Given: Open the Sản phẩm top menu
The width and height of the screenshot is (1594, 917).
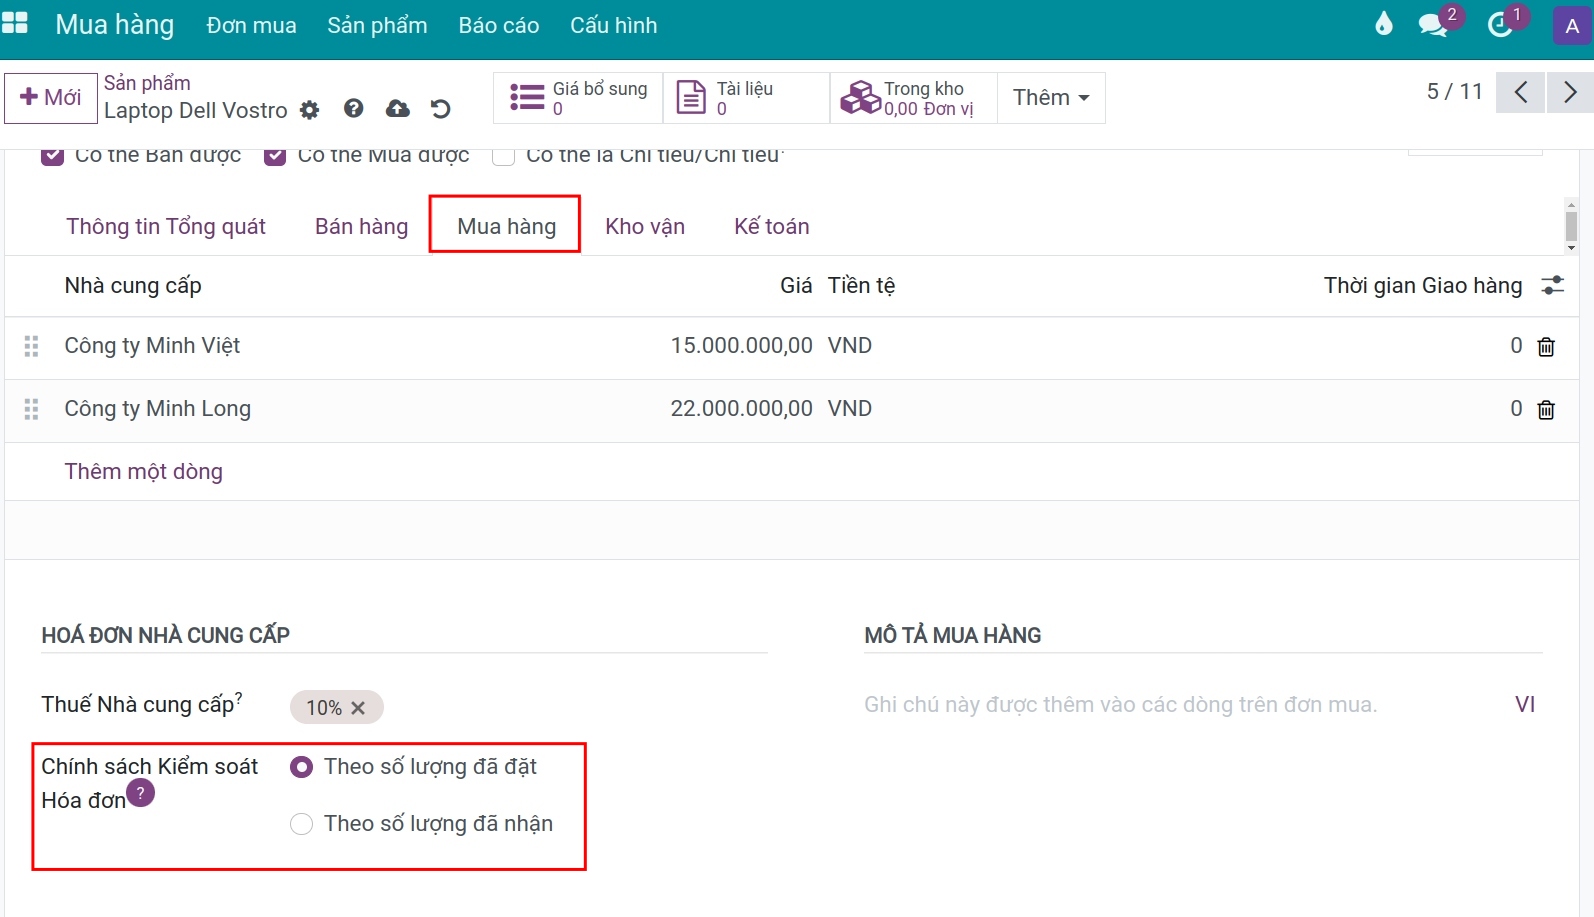Looking at the screenshot, I should point(377,26).
